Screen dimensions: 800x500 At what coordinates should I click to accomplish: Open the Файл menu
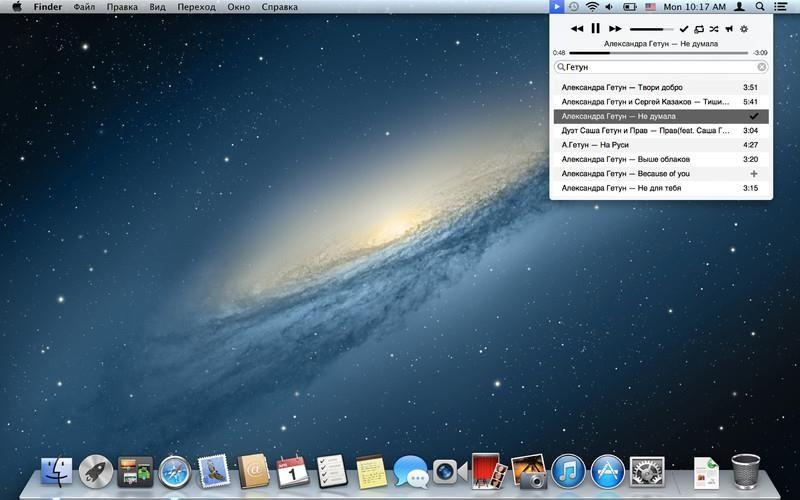tap(84, 7)
